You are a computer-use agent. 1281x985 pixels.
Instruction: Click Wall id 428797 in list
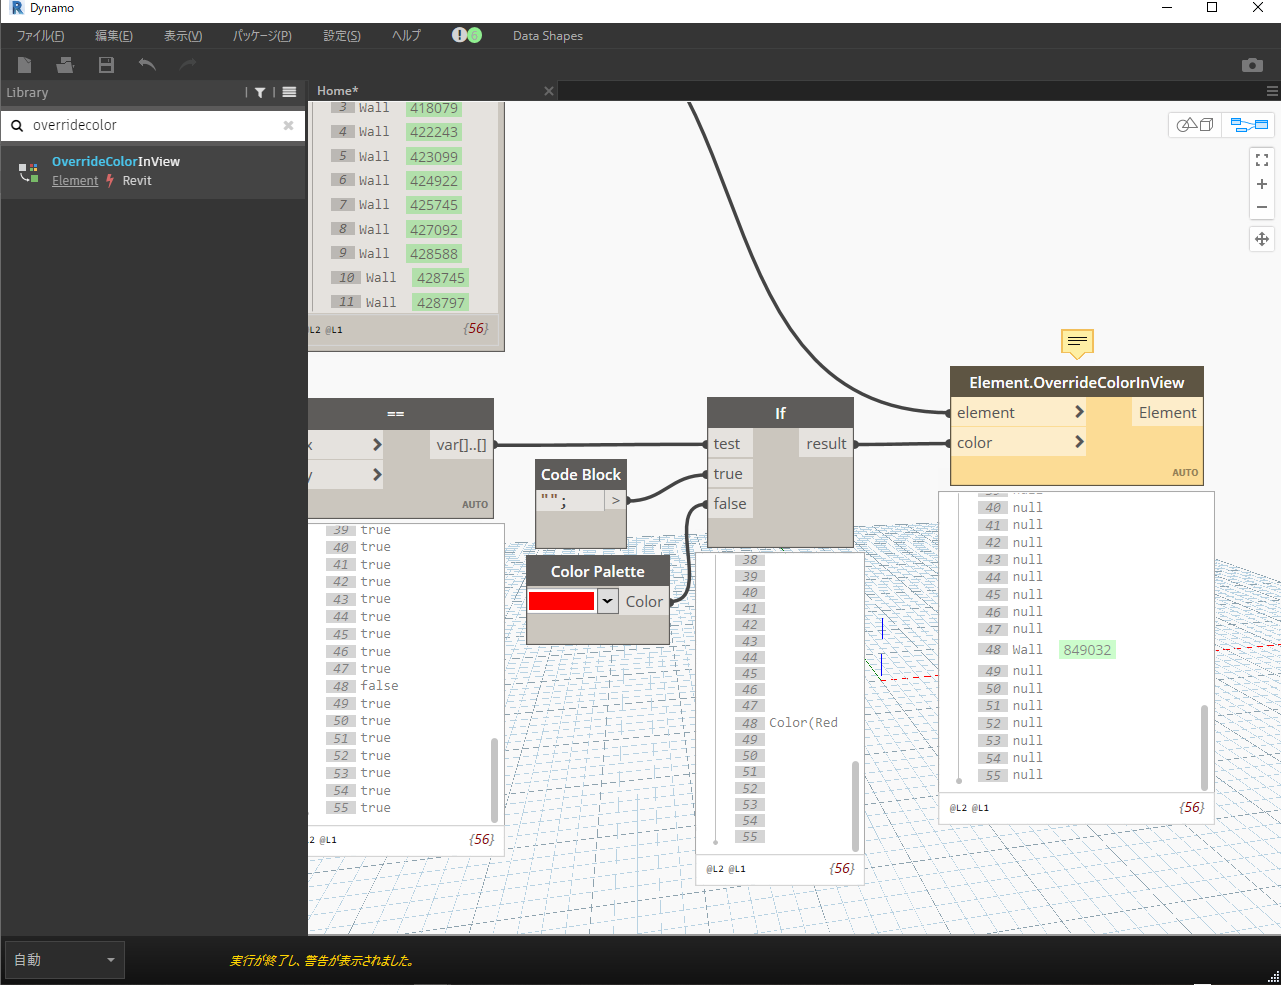point(441,302)
